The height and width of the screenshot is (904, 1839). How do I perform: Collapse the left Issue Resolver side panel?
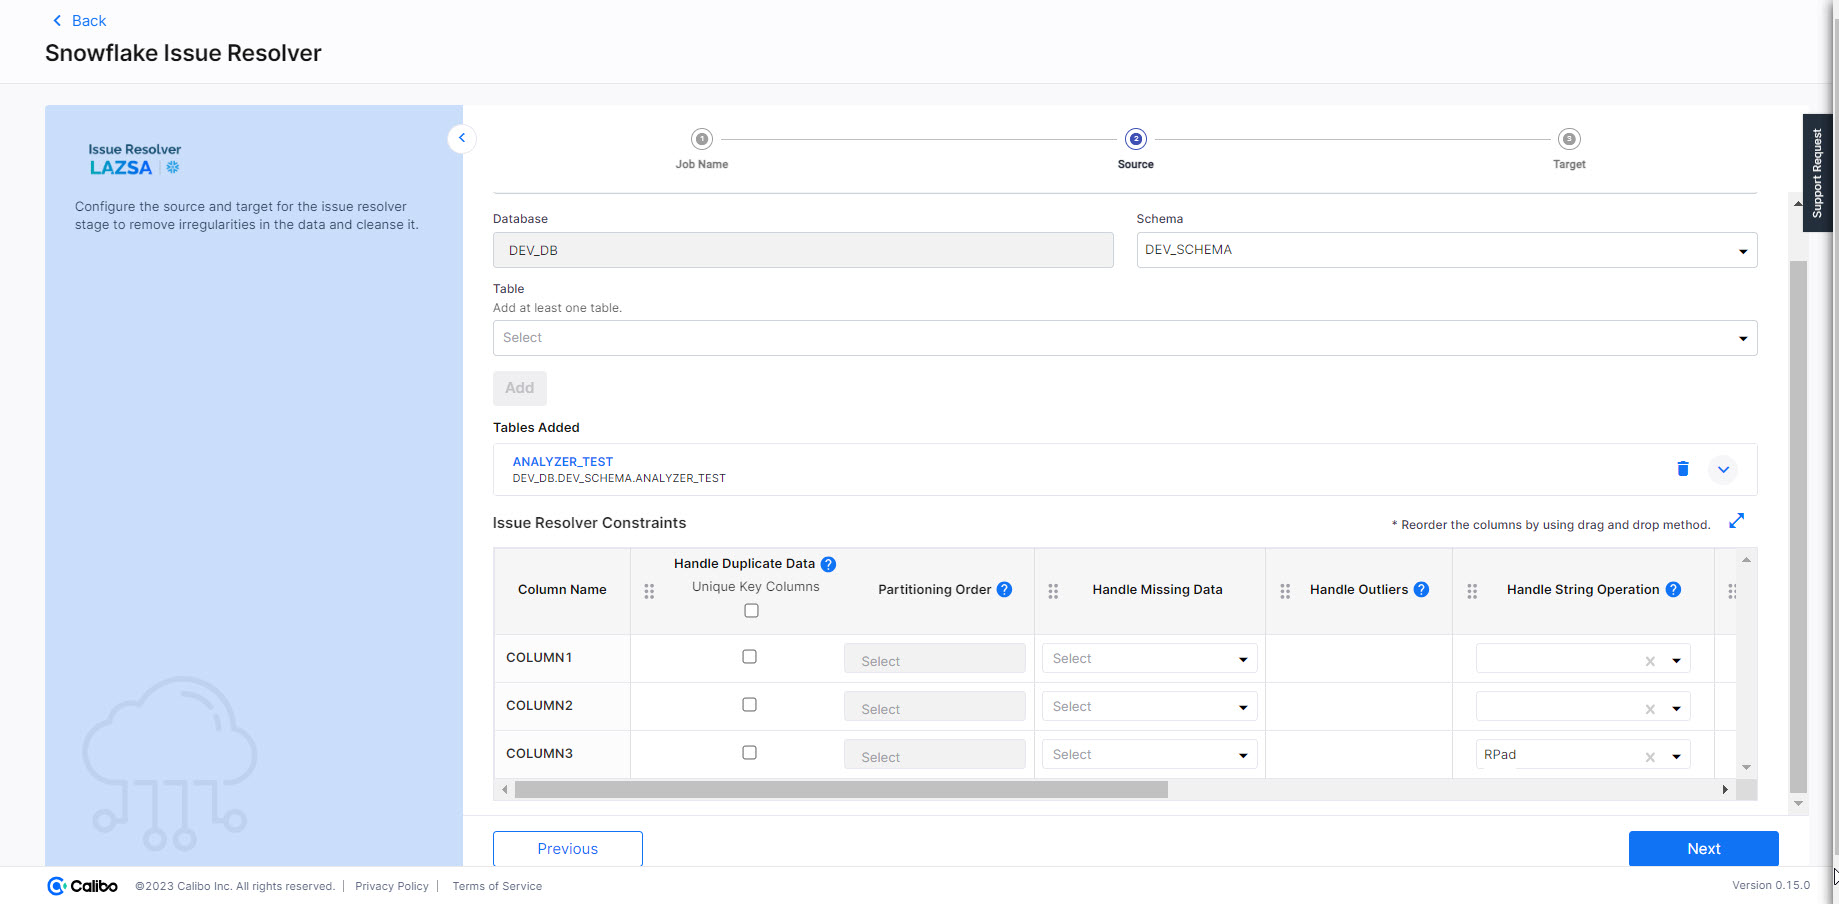(x=462, y=138)
